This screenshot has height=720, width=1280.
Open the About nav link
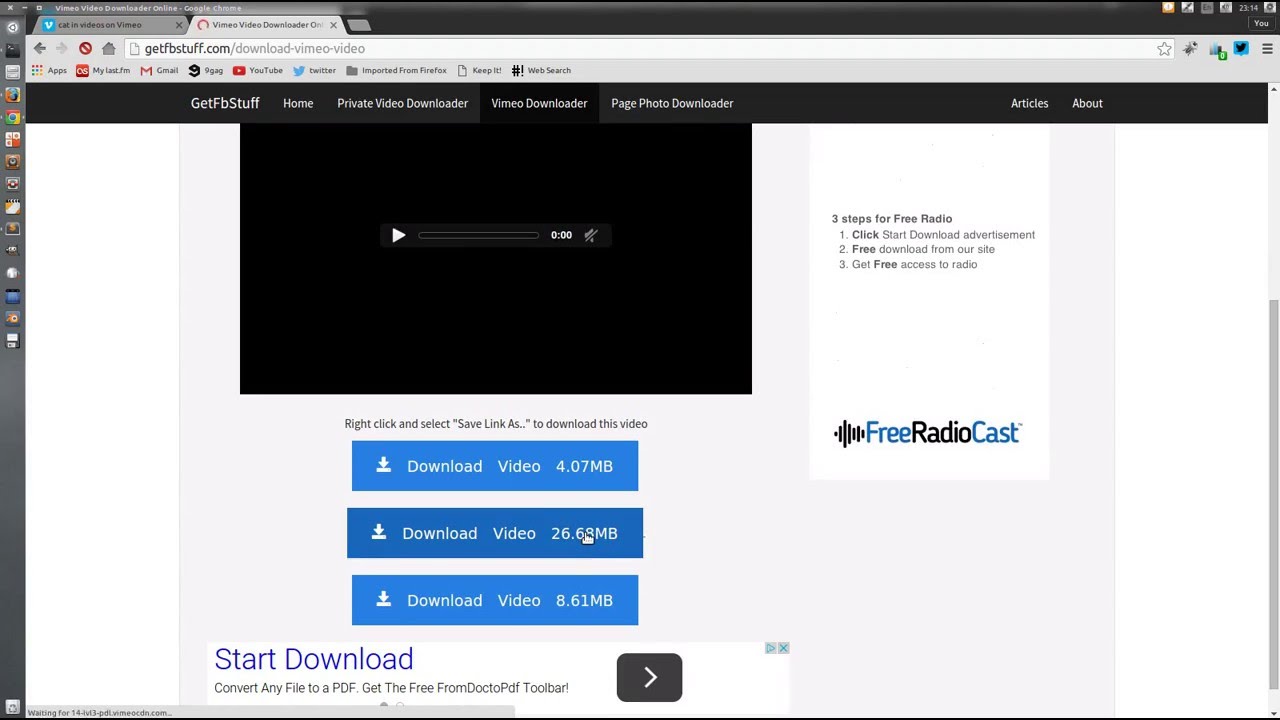click(1087, 103)
